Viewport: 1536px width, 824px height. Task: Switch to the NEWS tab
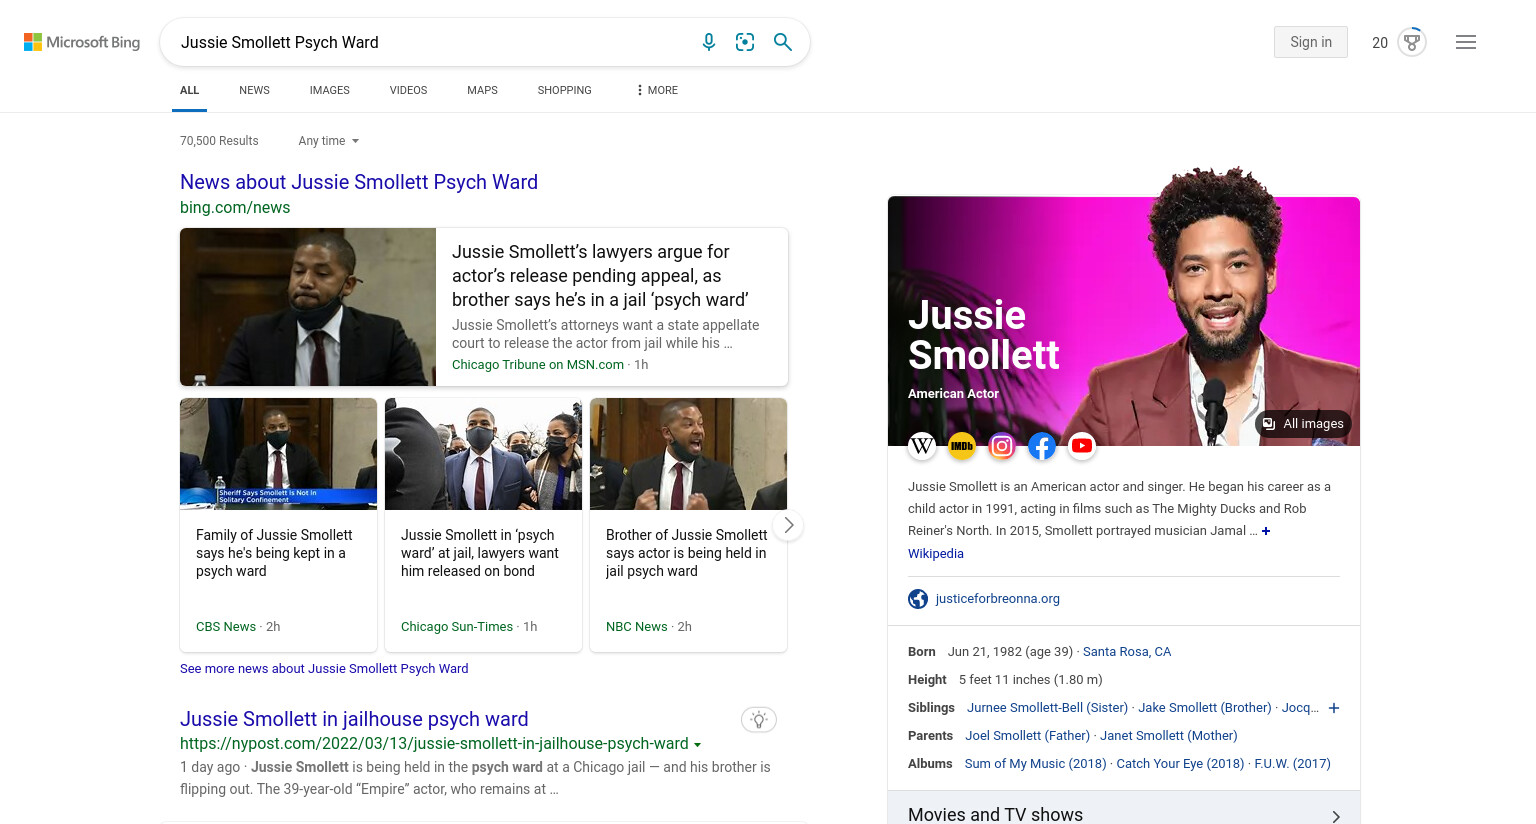pyautogui.click(x=254, y=90)
